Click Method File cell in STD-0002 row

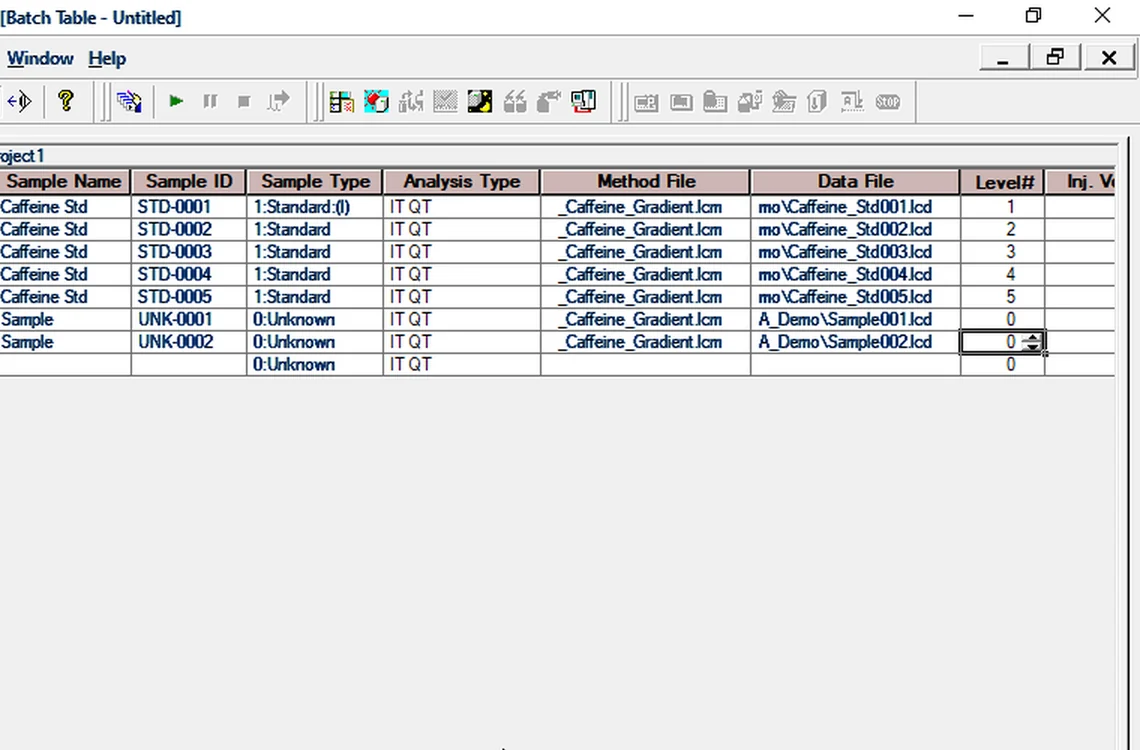tap(646, 230)
